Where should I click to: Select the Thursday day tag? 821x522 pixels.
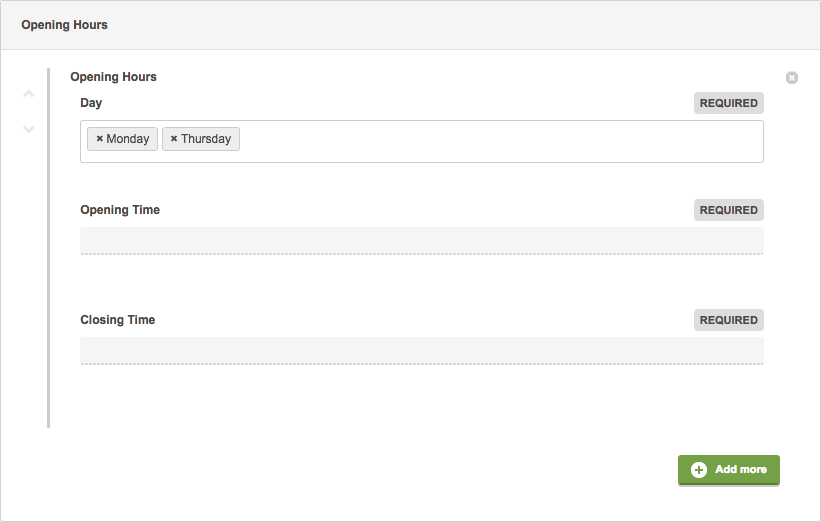point(206,139)
